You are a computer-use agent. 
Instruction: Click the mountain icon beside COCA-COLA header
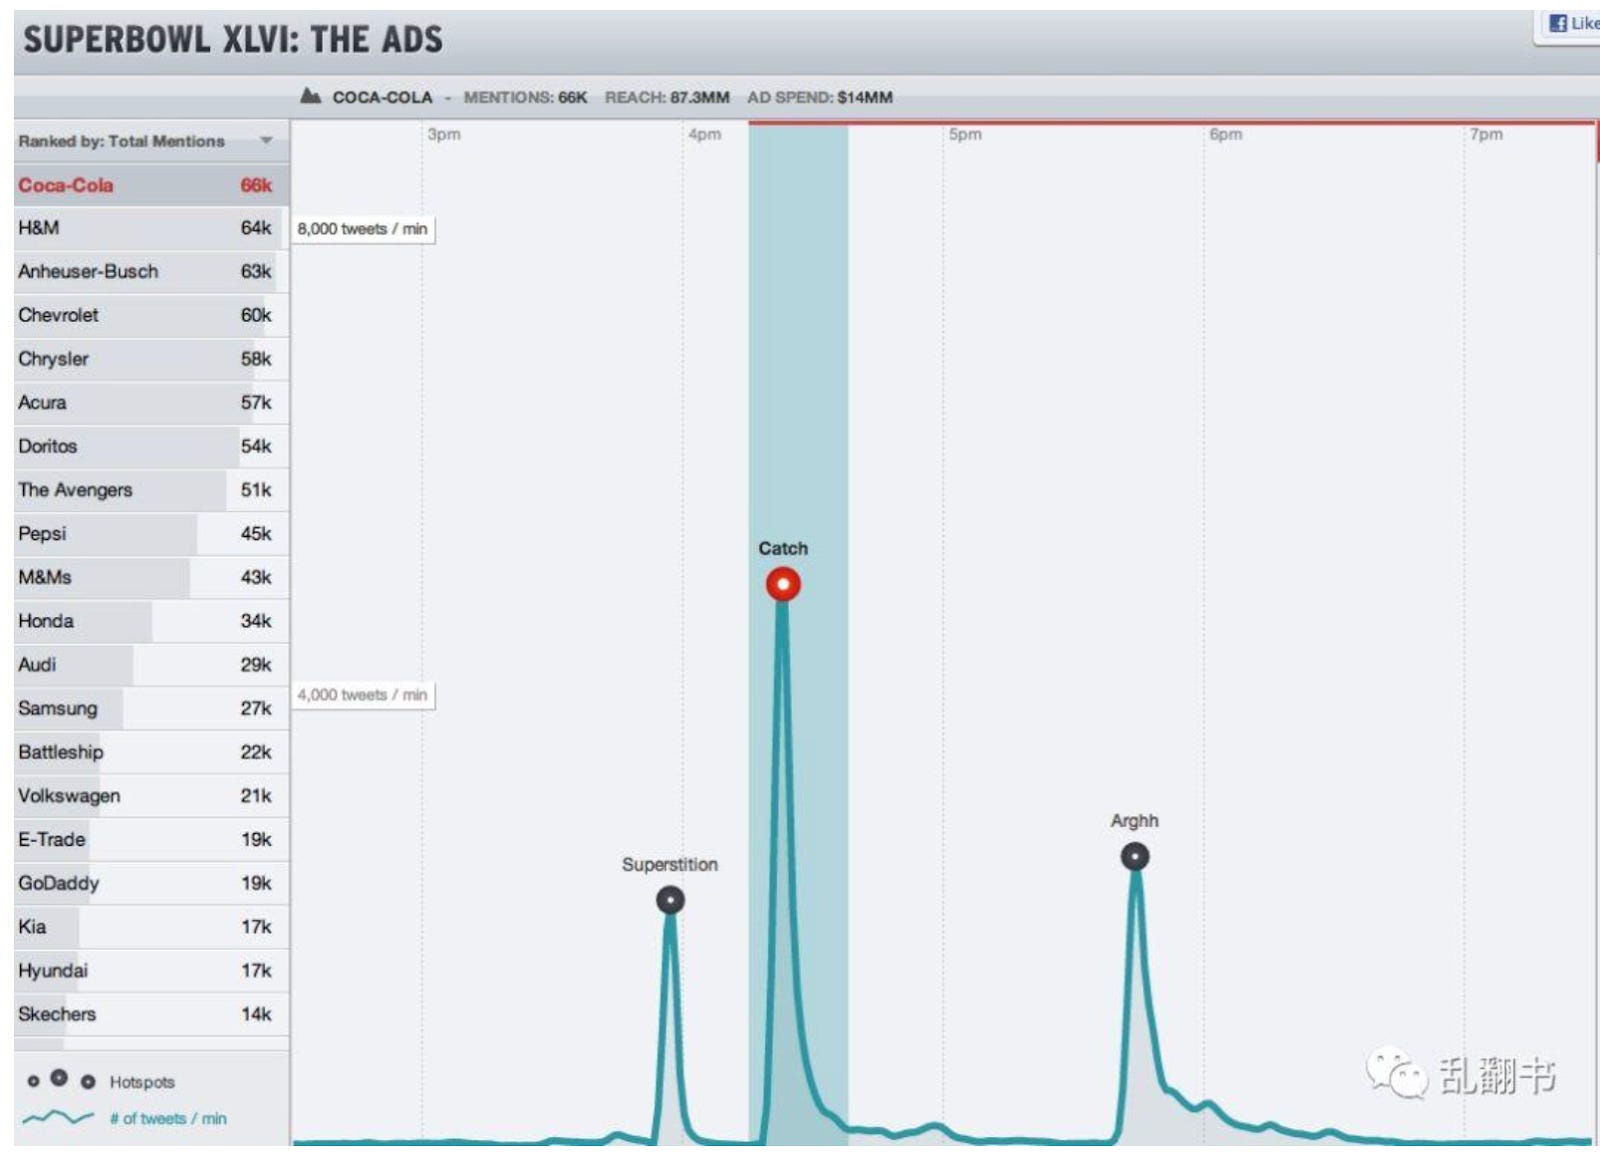pos(311,96)
